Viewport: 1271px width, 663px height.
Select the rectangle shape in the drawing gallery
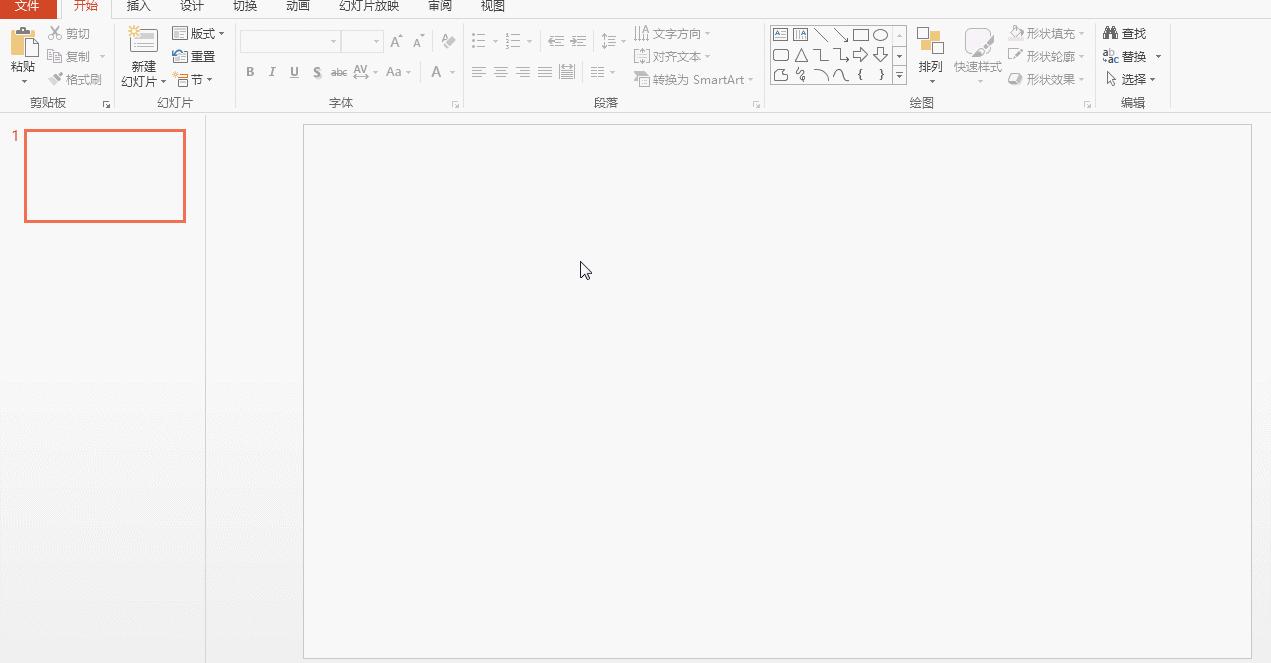(x=862, y=33)
